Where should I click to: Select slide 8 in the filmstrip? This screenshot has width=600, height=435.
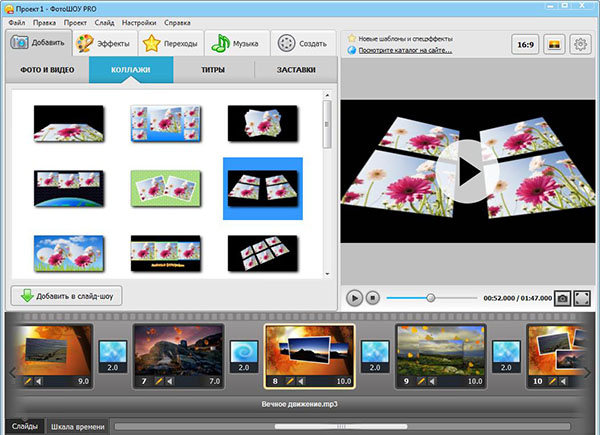pos(310,357)
